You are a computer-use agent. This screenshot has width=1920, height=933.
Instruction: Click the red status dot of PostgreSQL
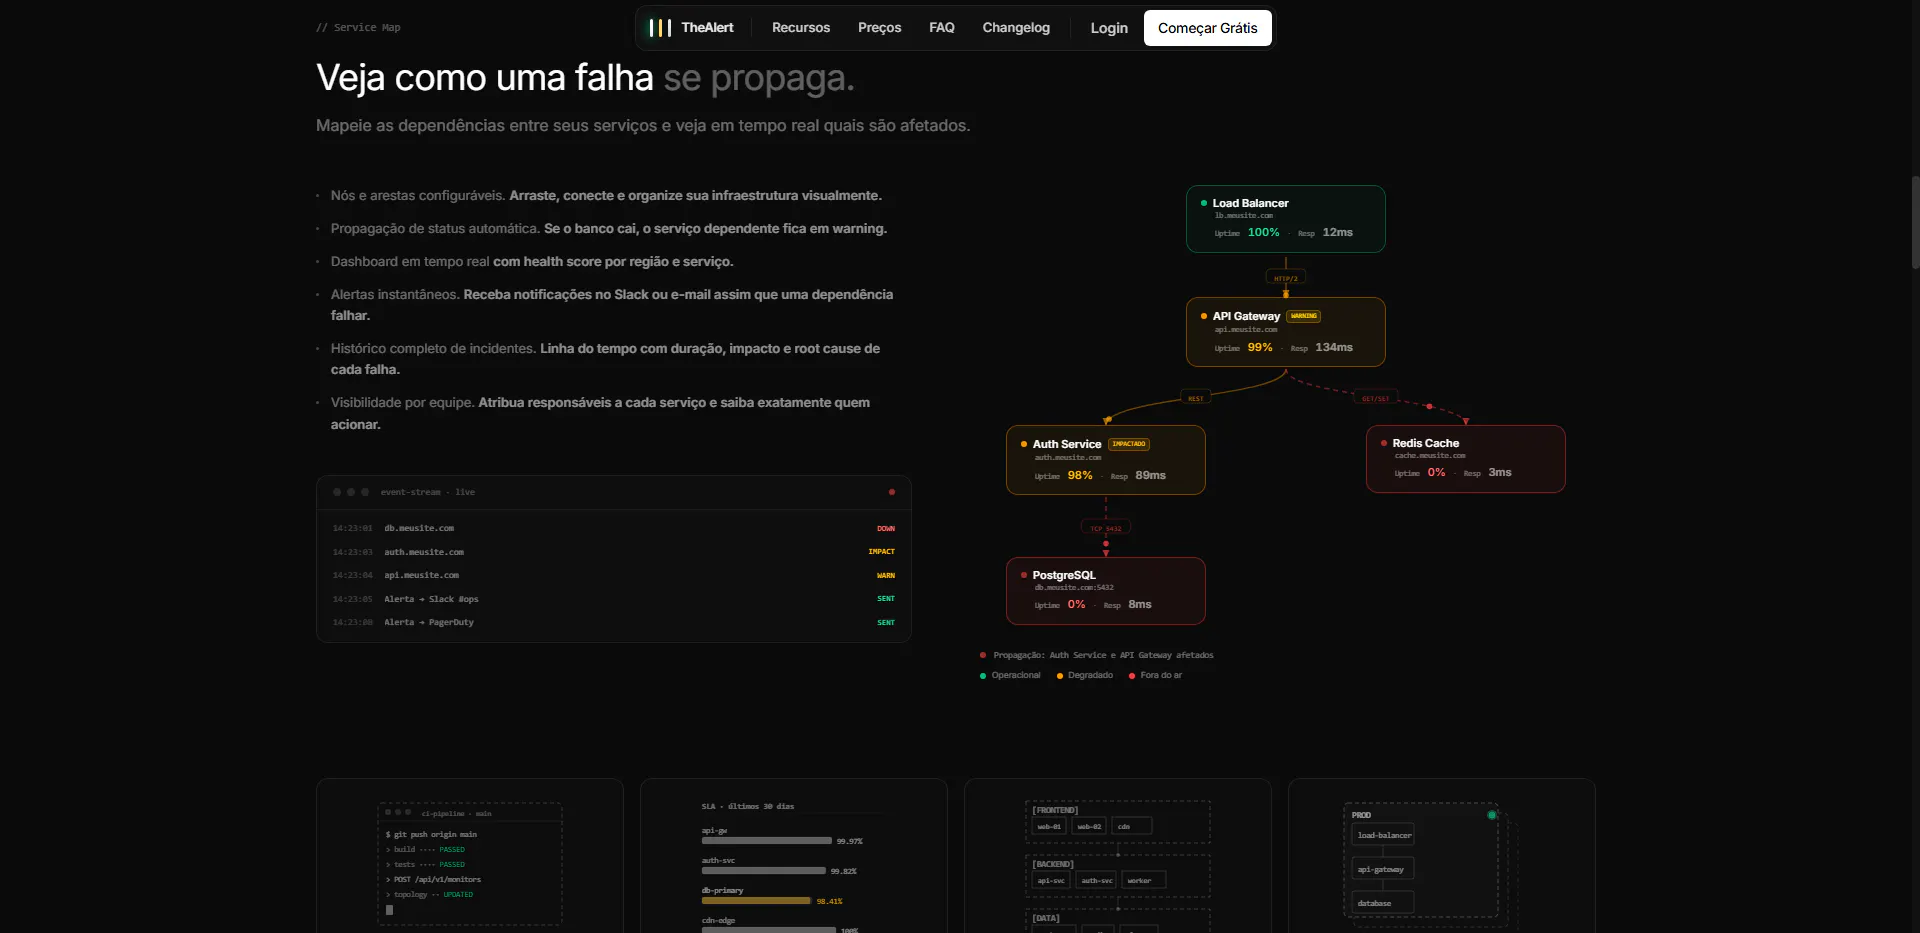[x=1024, y=575]
